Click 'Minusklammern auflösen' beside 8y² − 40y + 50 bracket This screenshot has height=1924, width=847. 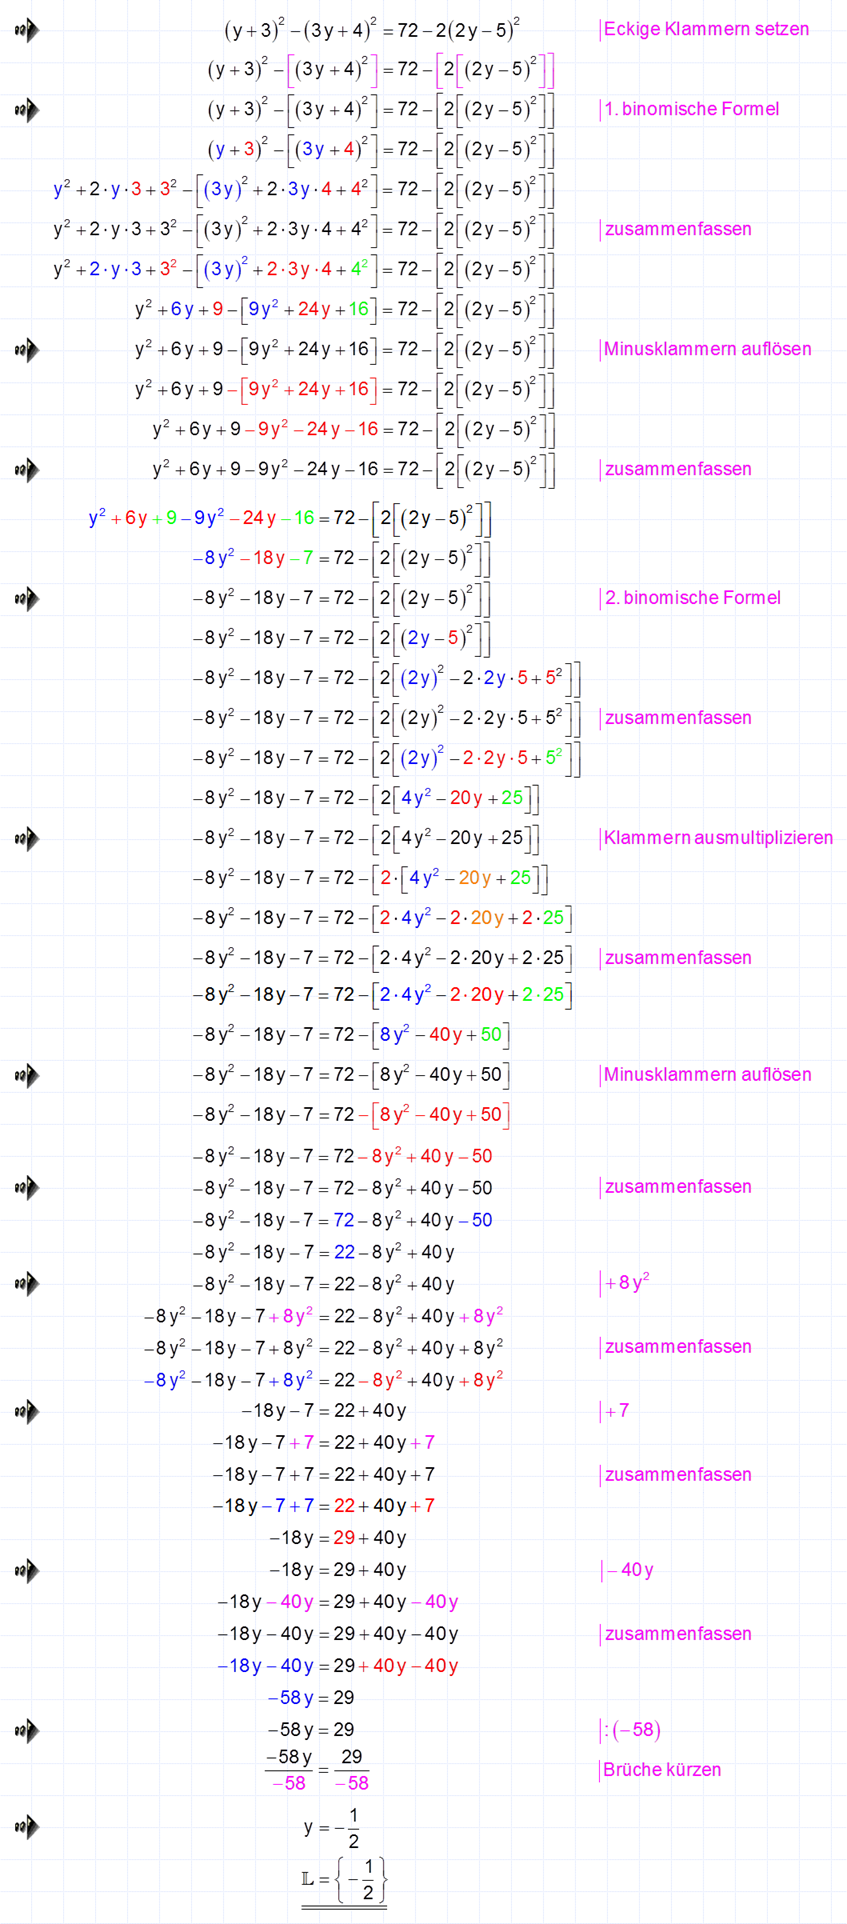705,1075
